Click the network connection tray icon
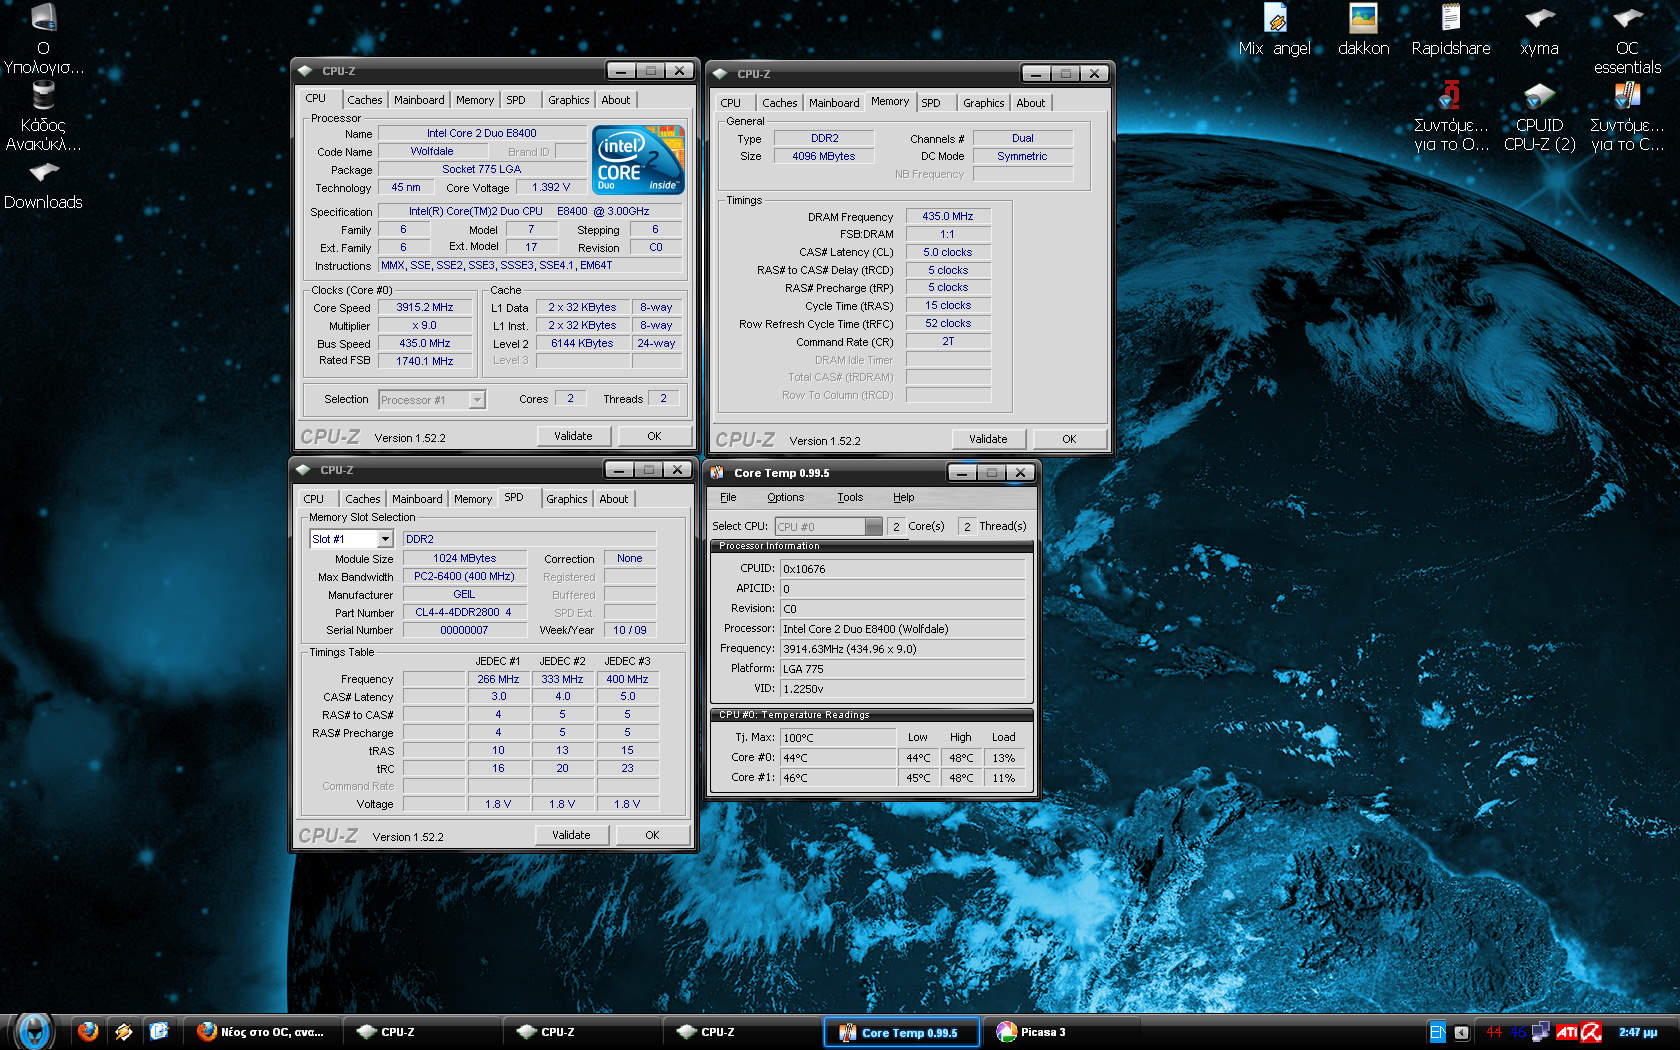Image resolution: width=1680 pixels, height=1050 pixels. 1541,1031
